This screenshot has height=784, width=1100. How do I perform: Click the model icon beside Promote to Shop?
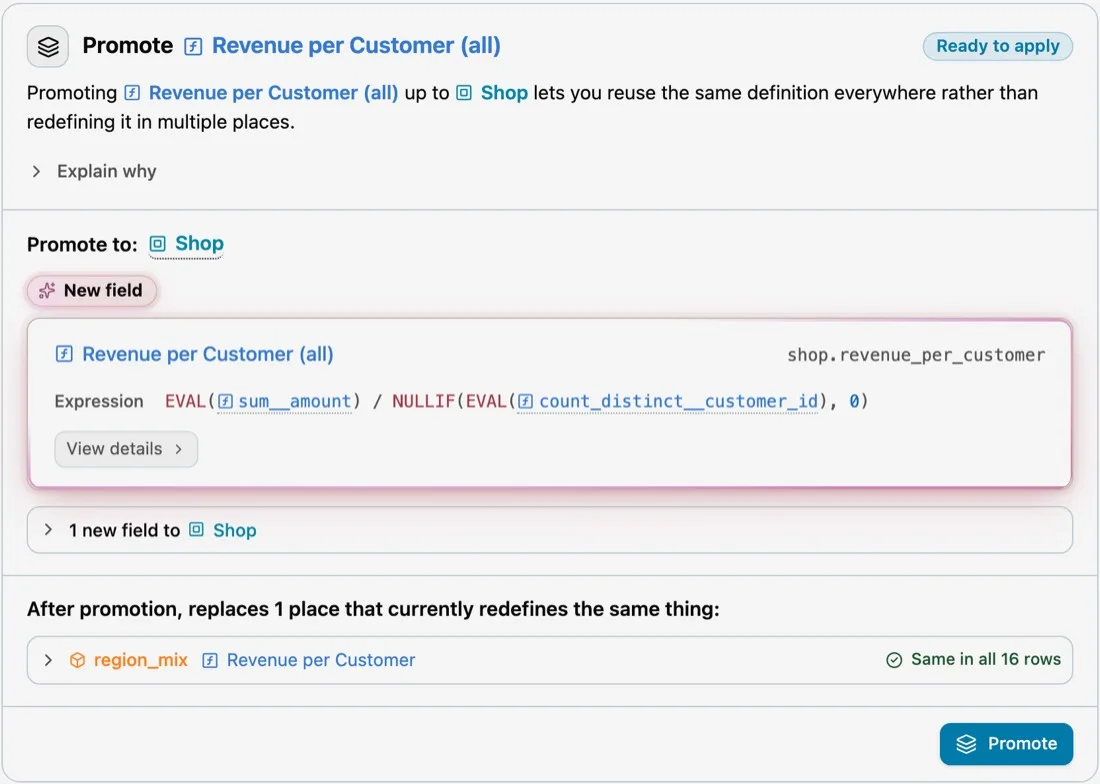(x=158, y=243)
